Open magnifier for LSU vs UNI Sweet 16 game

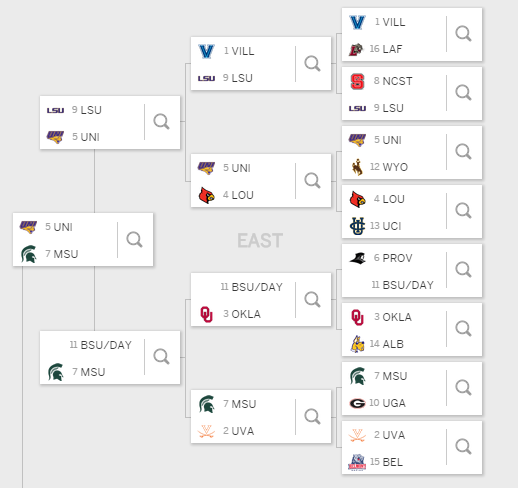tap(161, 122)
